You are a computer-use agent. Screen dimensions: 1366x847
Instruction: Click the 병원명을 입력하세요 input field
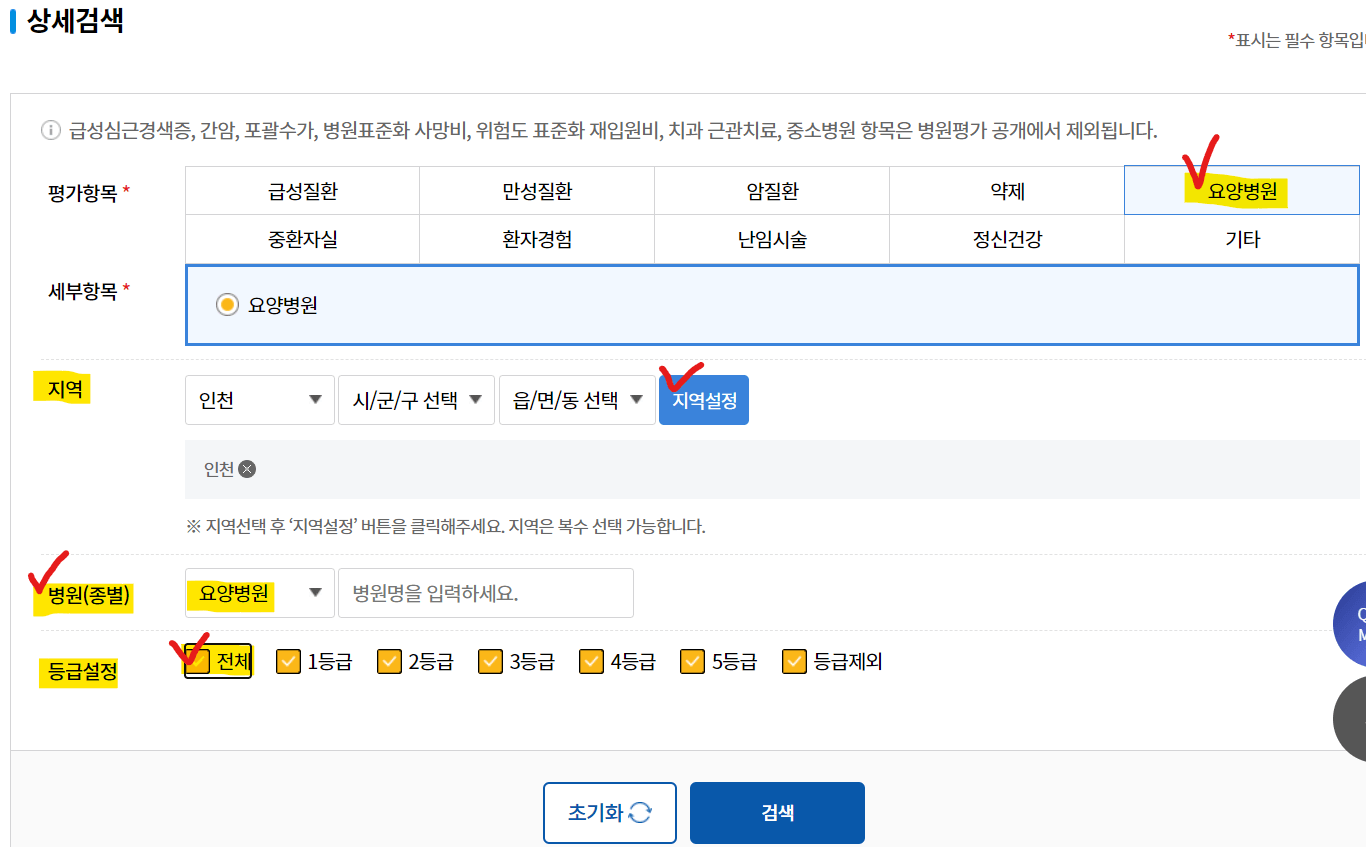486,593
